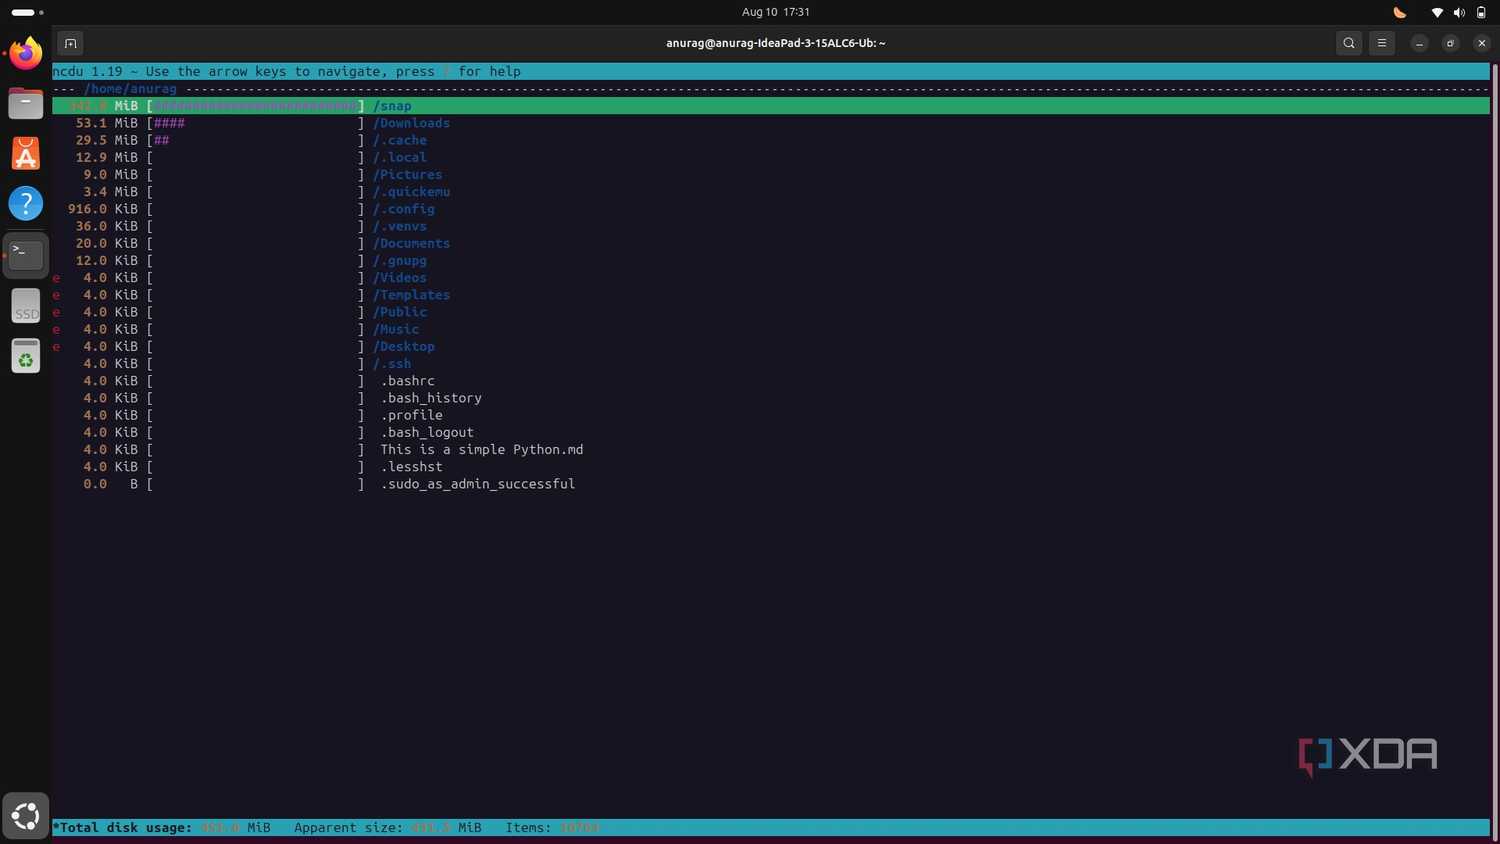
Task: Click the Terminal icon in the dock
Action: point(26,255)
